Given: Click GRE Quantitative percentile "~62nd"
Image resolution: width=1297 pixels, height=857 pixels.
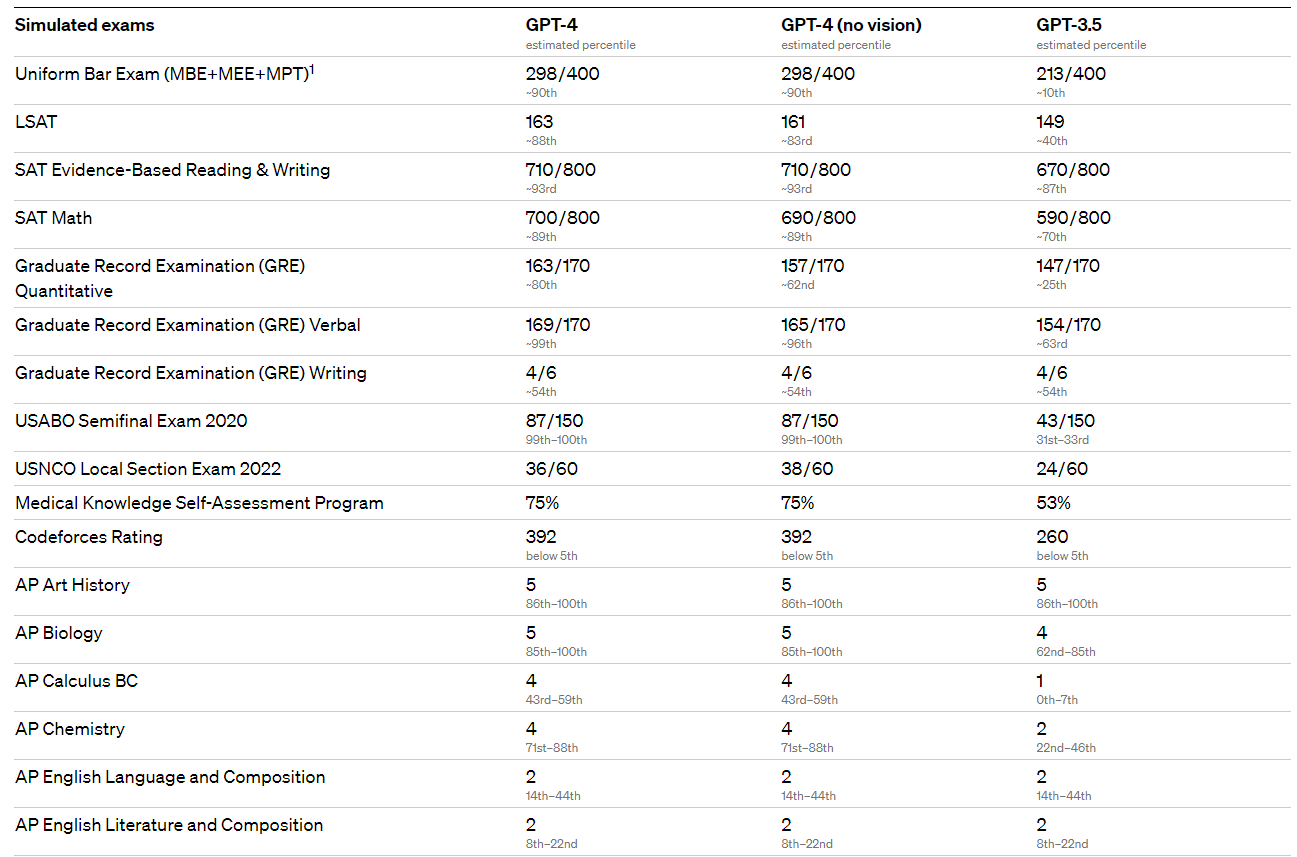Looking at the screenshot, I should tap(798, 285).
